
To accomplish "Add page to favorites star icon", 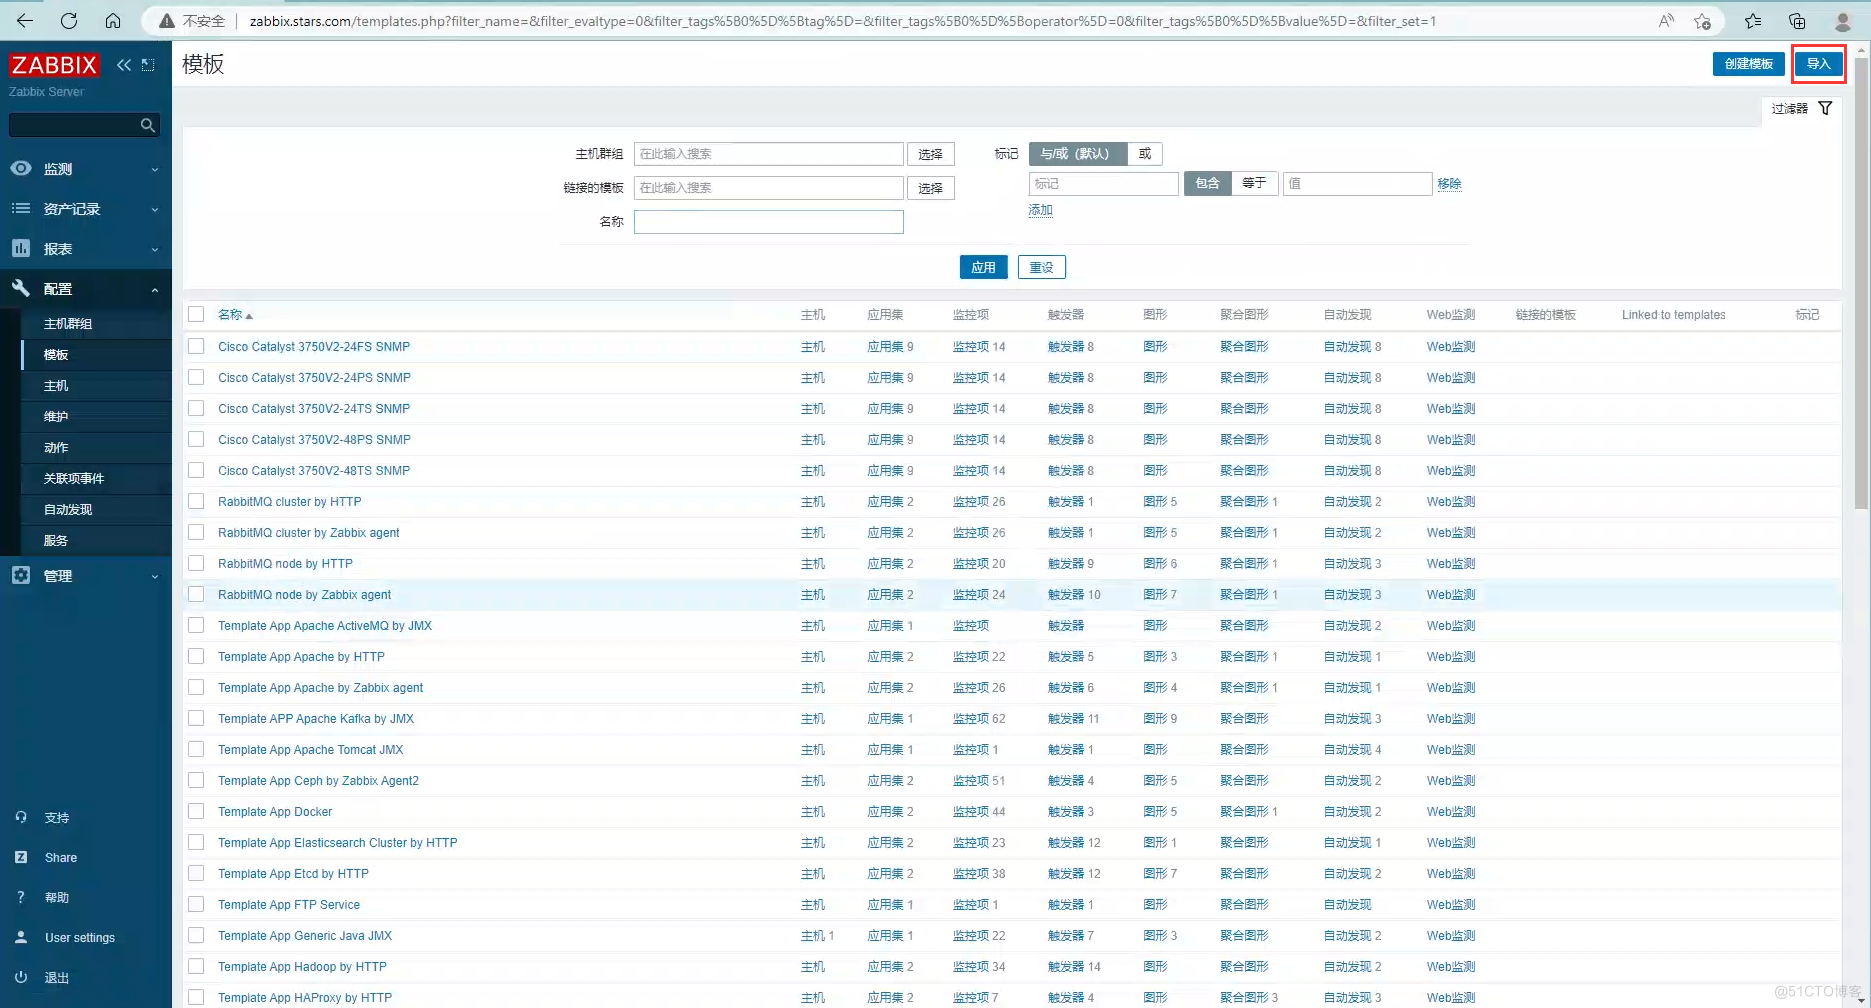I will (x=1703, y=21).
